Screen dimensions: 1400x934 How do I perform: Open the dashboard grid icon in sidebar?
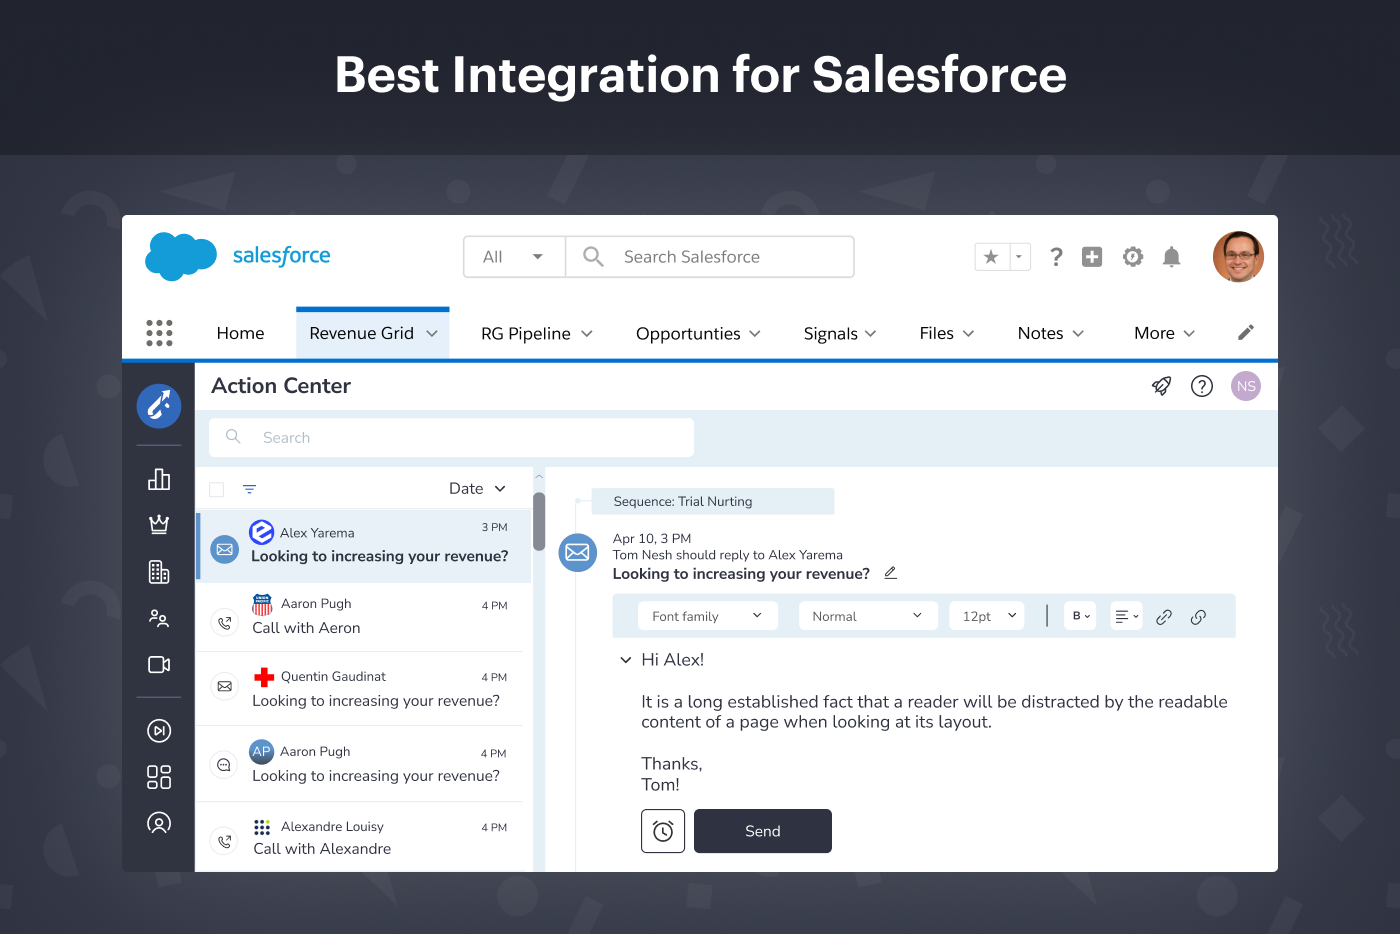158,777
